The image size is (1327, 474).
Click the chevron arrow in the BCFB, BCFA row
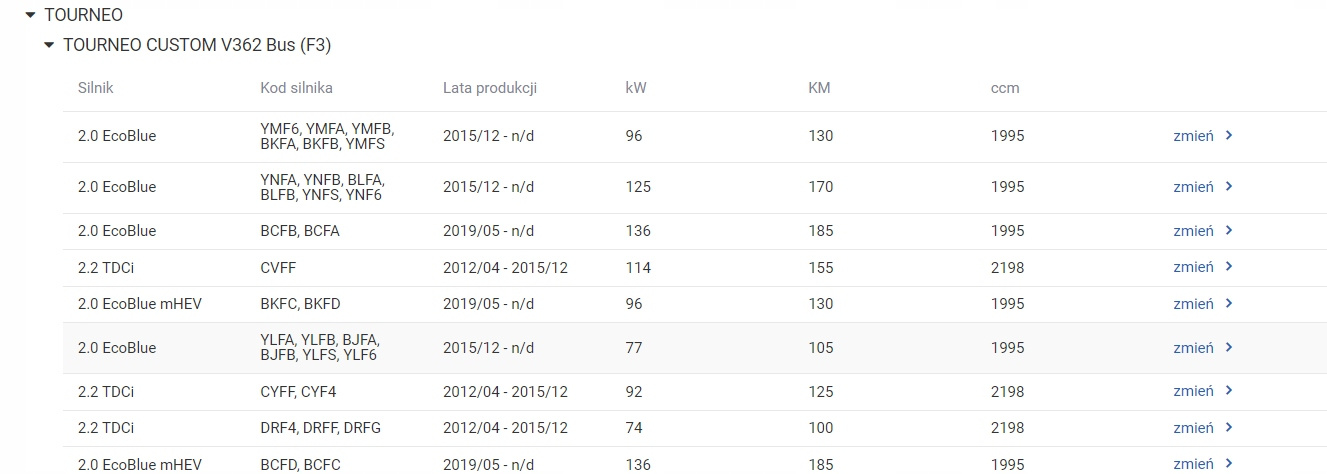(x=1229, y=231)
